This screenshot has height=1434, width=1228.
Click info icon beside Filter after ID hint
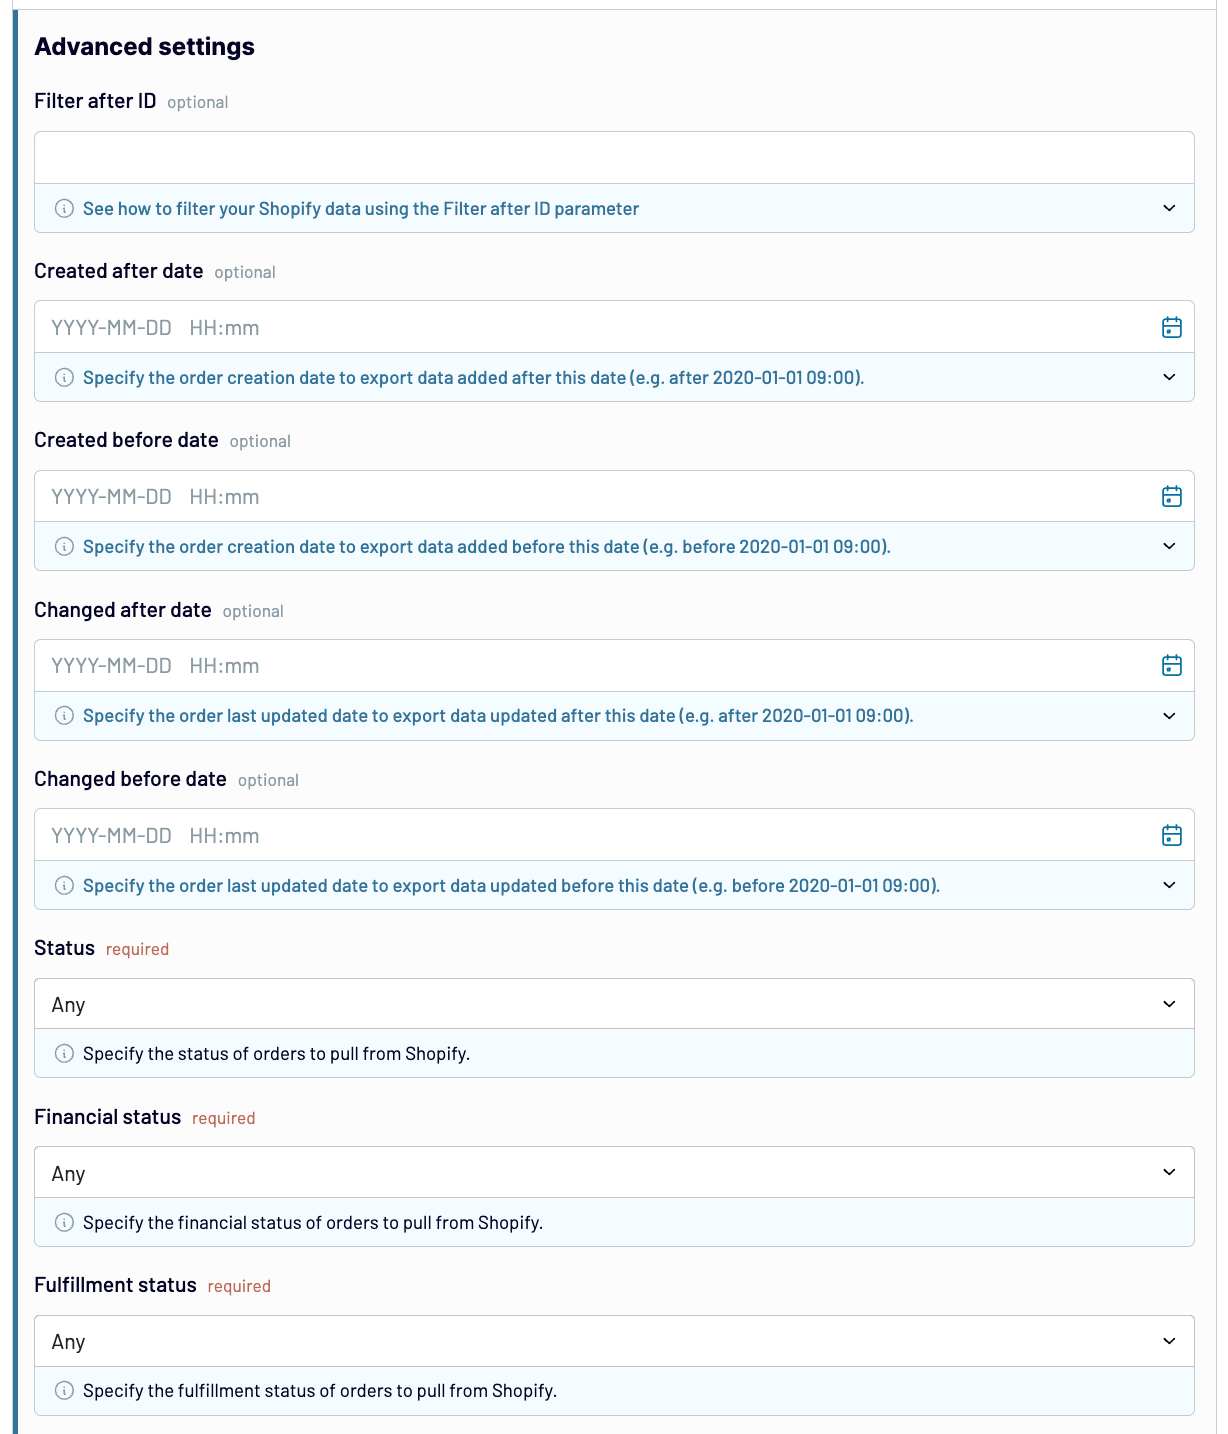(64, 209)
